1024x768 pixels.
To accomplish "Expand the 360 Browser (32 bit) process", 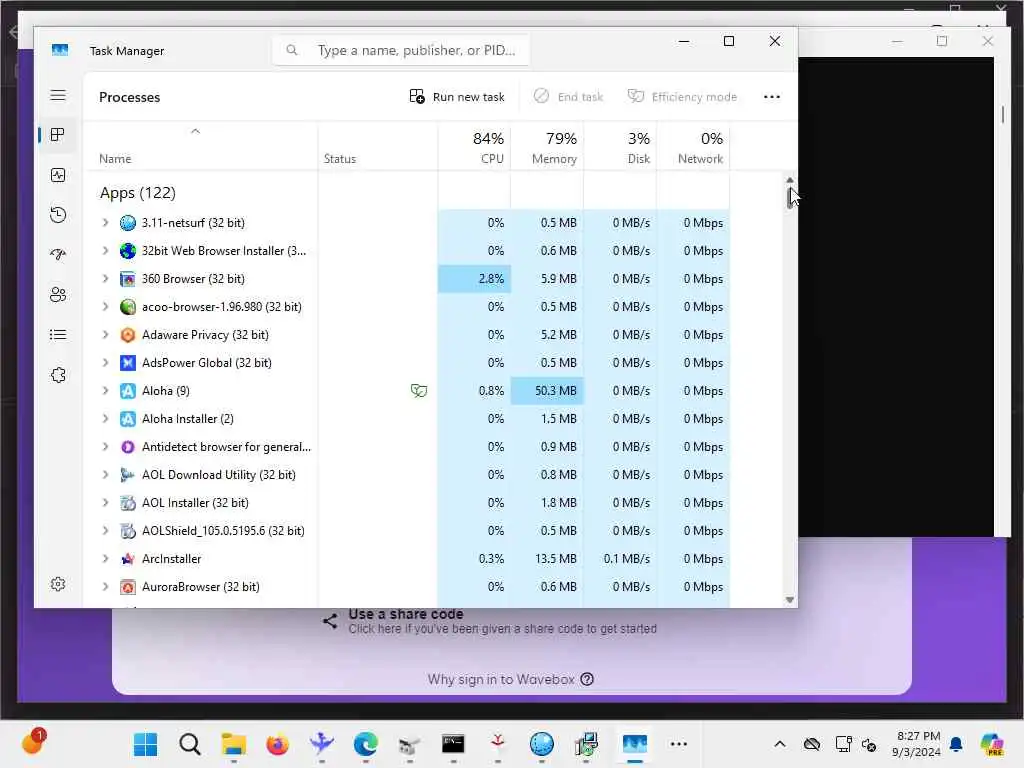I will click(105, 279).
